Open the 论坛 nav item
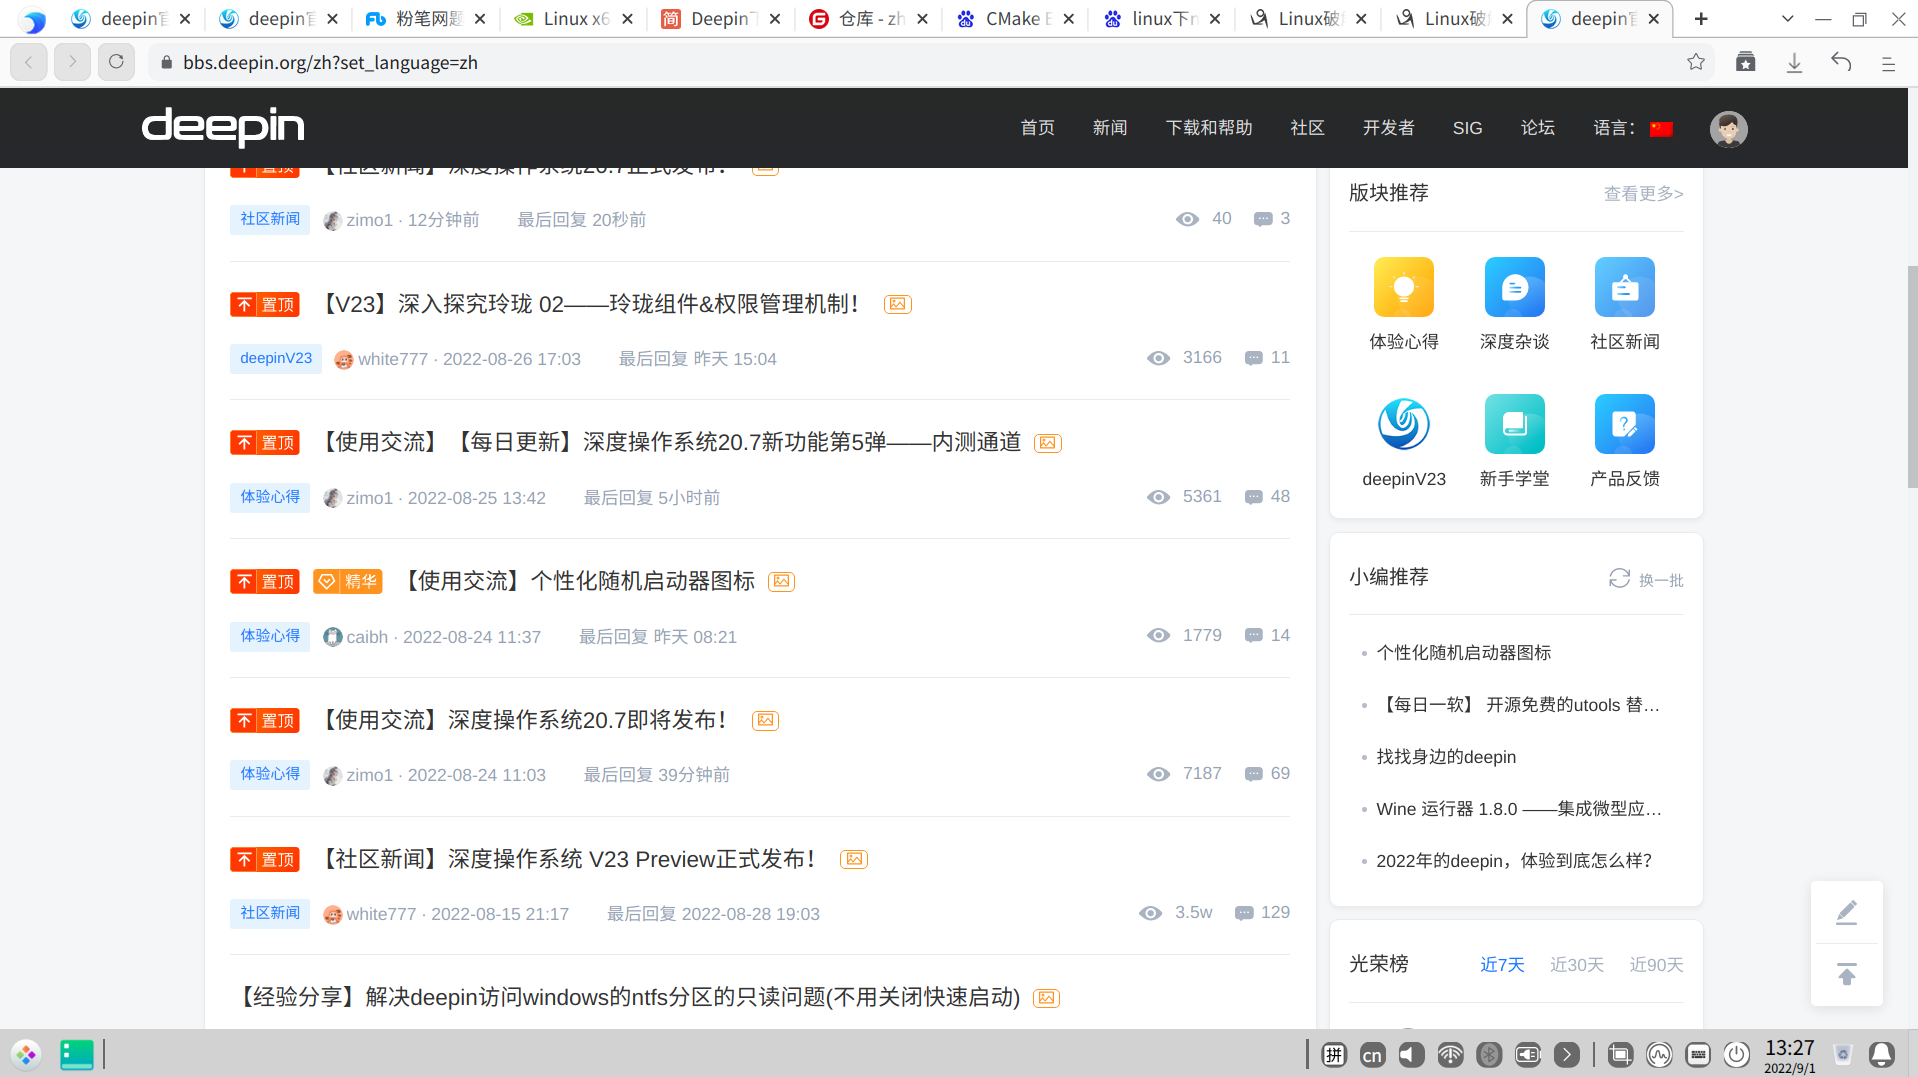1918x1077 pixels. tap(1537, 128)
